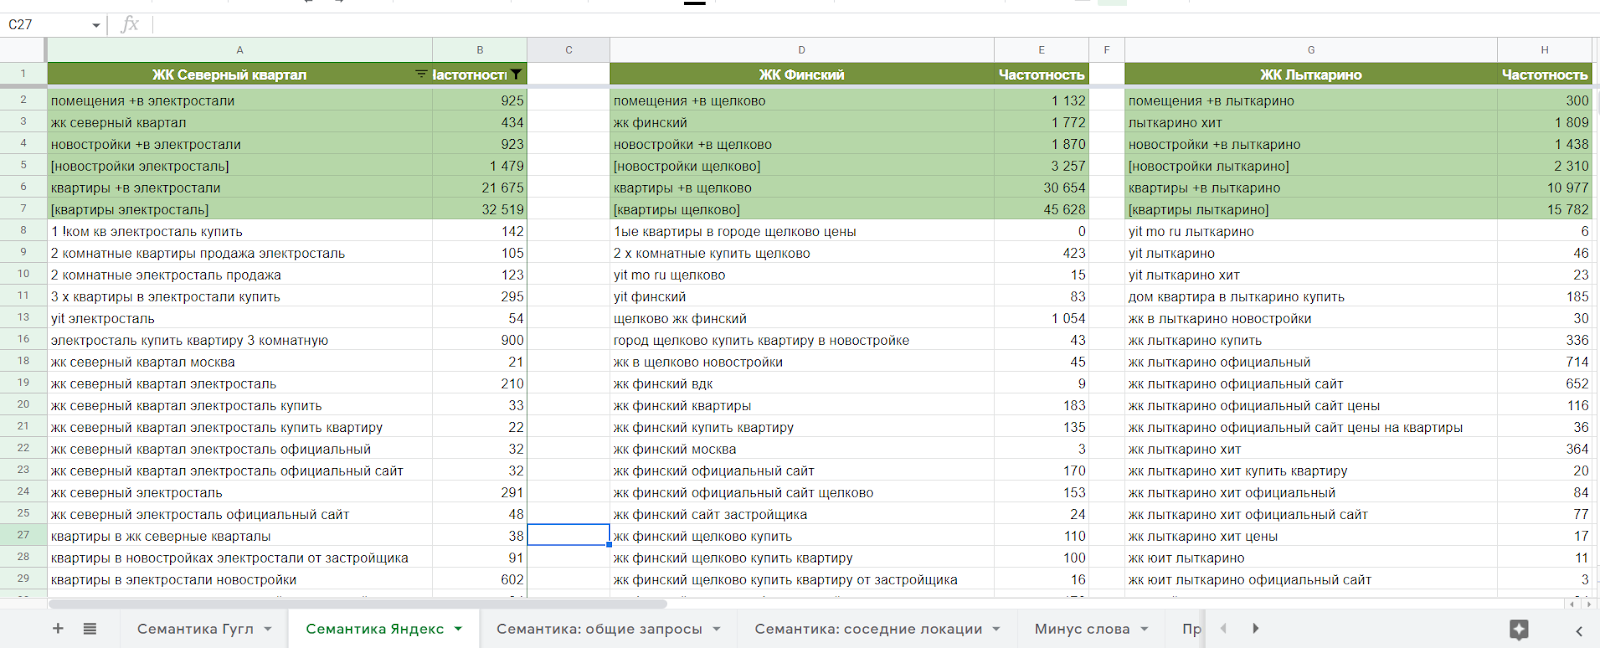
Task: Add a new sheet with the plus icon
Action: tap(58, 629)
